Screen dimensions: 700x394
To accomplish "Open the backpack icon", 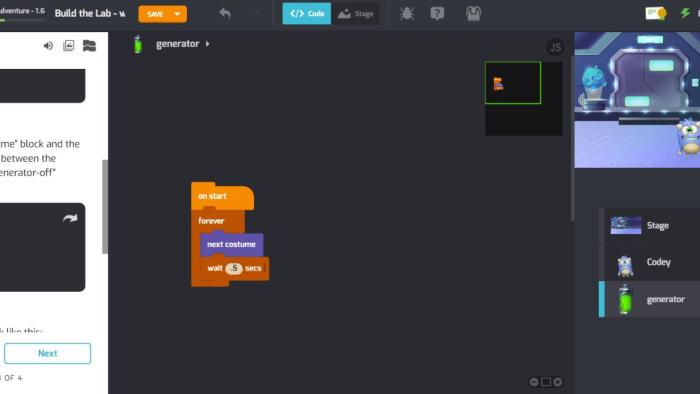I will pos(473,14).
